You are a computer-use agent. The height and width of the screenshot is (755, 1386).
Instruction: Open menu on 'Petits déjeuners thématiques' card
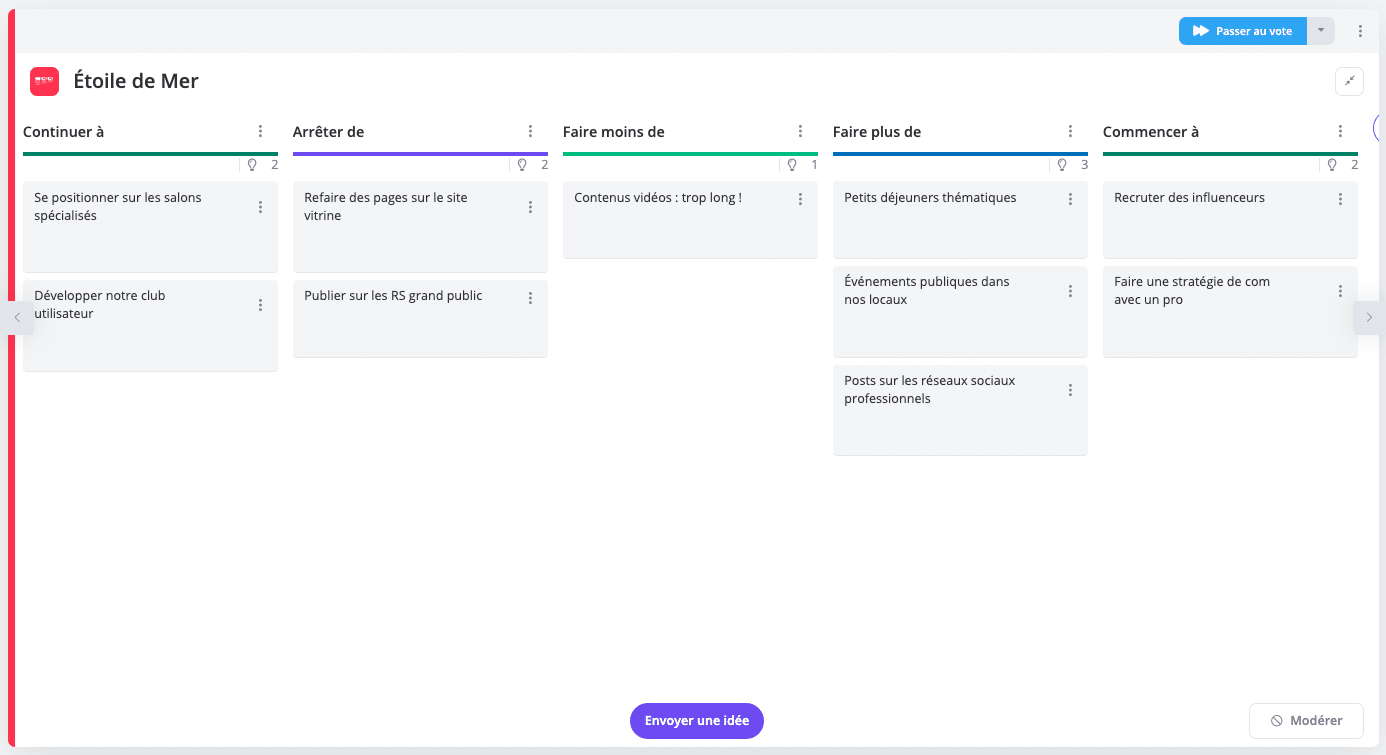pos(1070,199)
